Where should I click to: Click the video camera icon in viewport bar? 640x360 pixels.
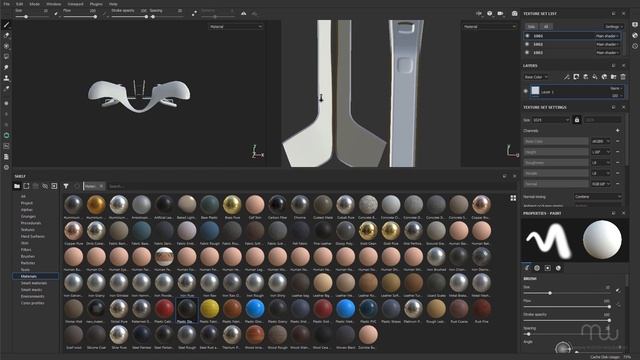[500, 13]
